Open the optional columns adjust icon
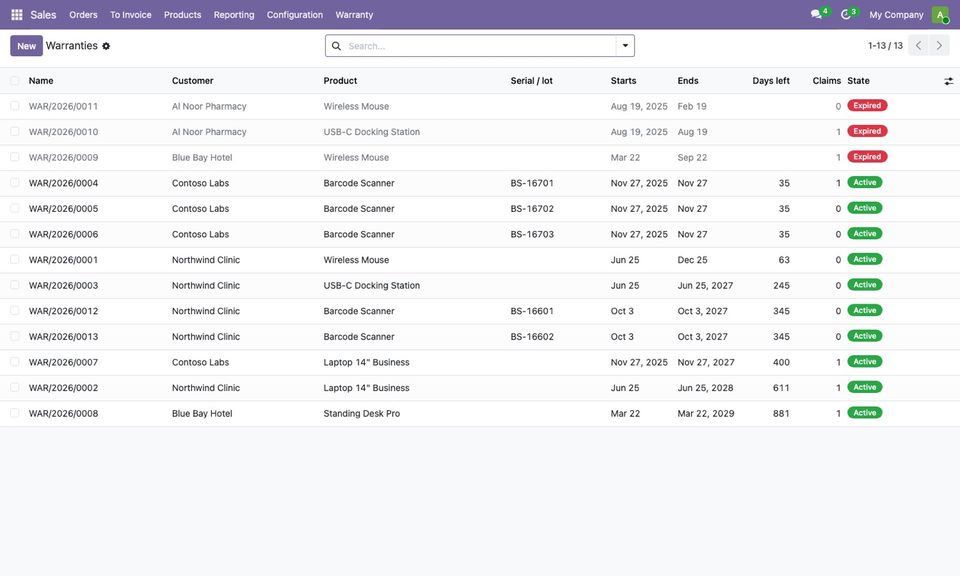Viewport: 960px width, 576px height. (x=948, y=81)
